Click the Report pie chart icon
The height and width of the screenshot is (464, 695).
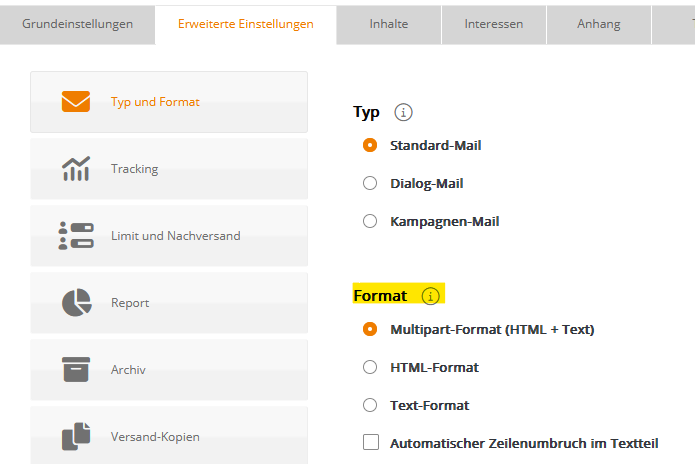pyautogui.click(x=77, y=303)
